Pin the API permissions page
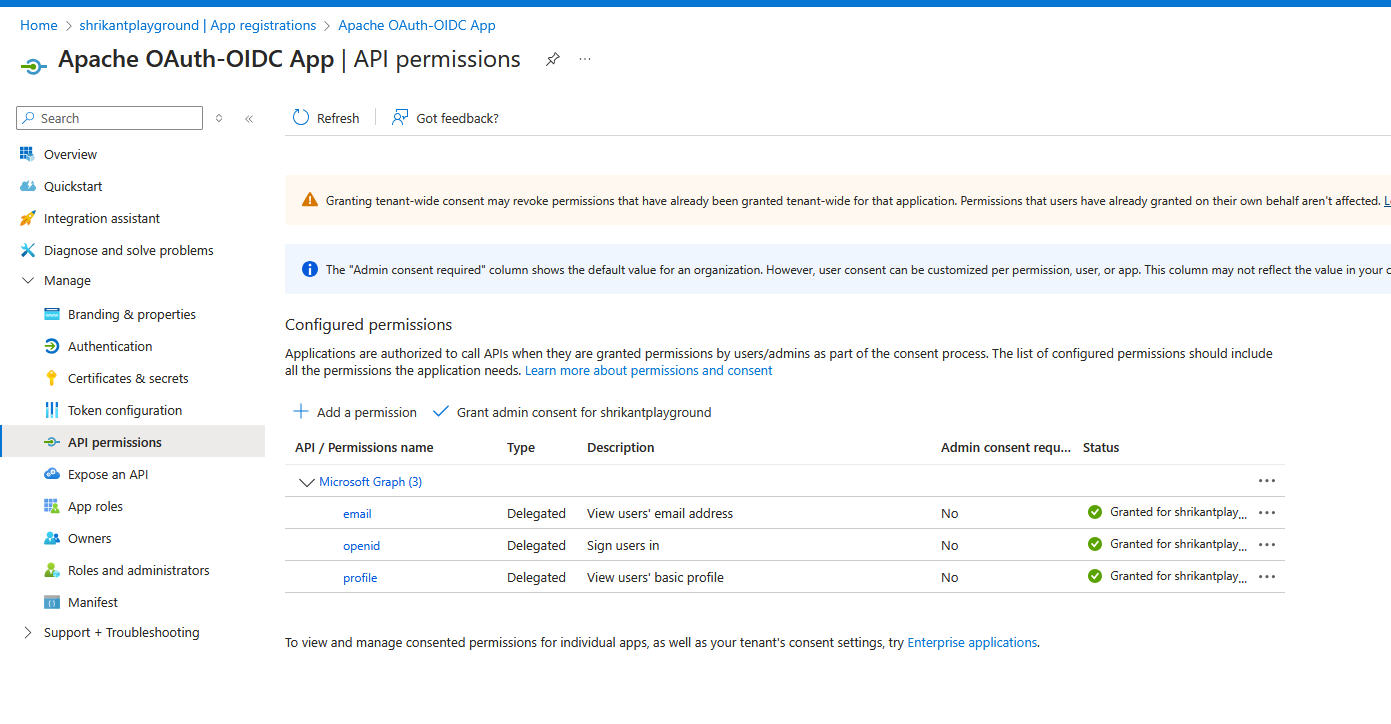Viewport: 1391px width, 724px height. pyautogui.click(x=552, y=60)
